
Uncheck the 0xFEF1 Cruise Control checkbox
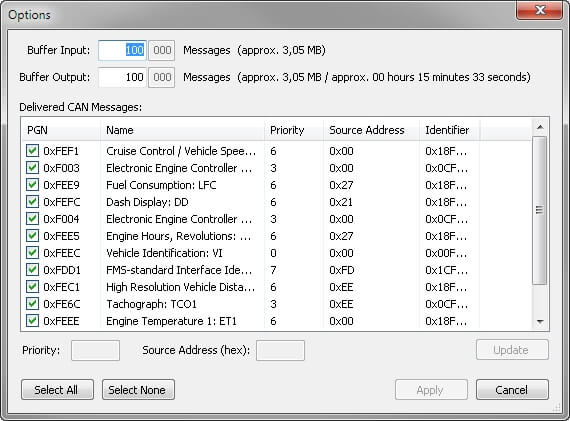pyautogui.click(x=32, y=151)
